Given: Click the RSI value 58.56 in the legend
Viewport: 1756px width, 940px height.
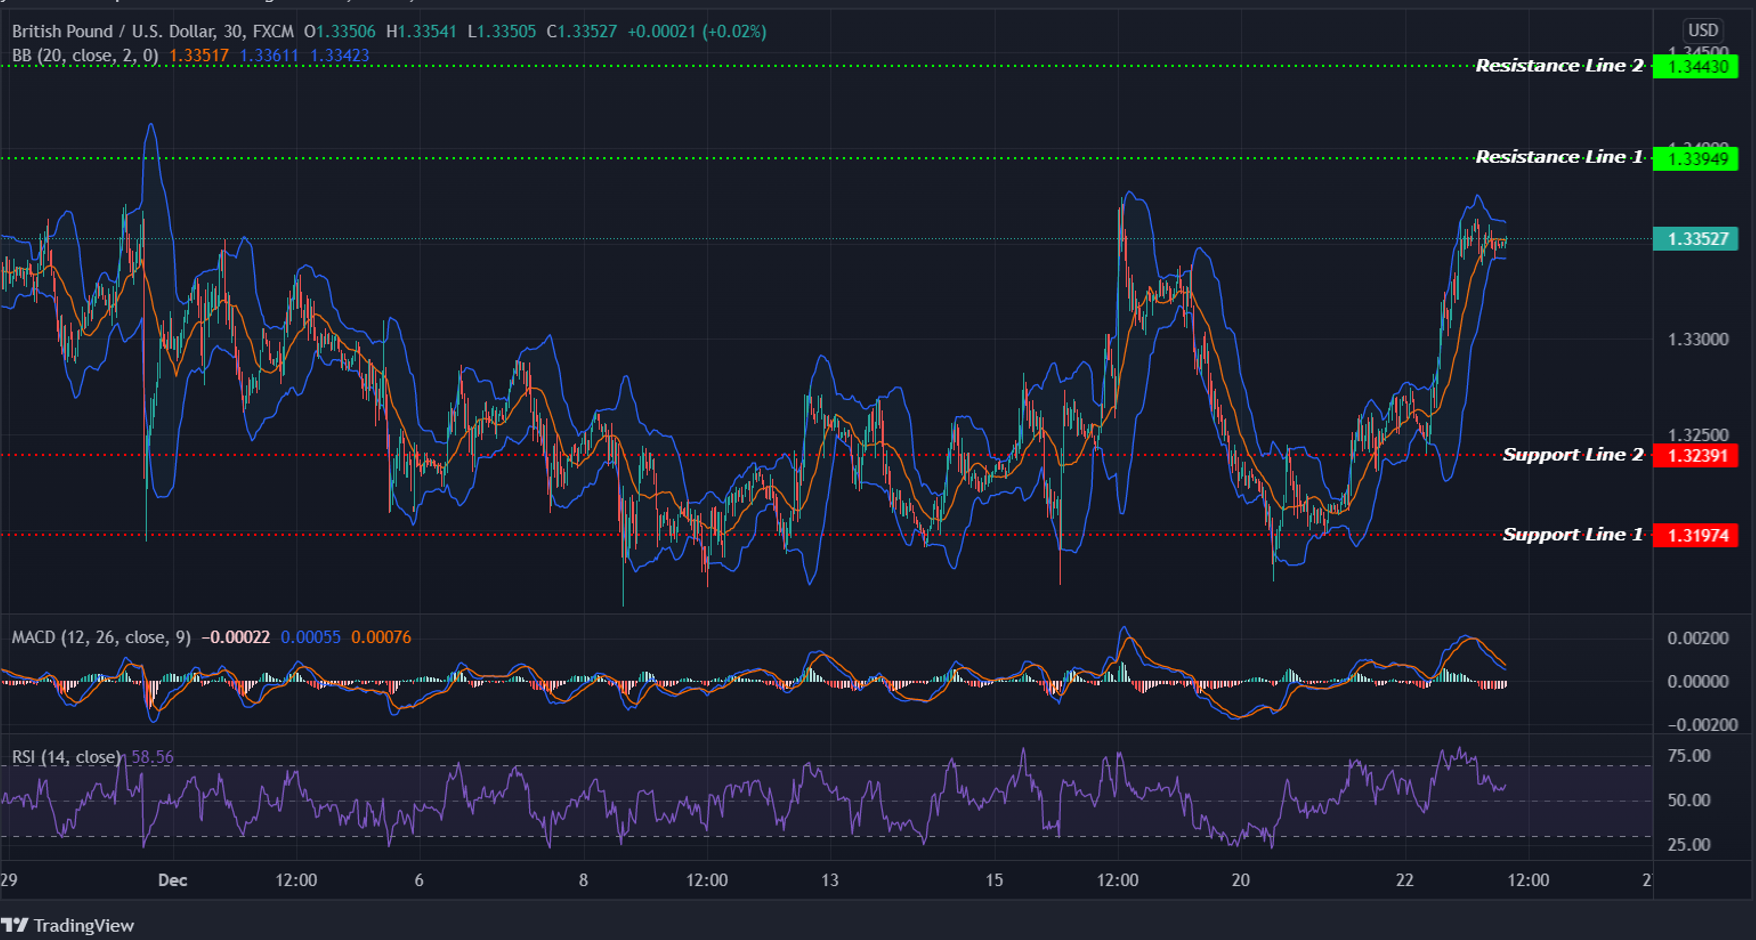Looking at the screenshot, I should click(150, 757).
